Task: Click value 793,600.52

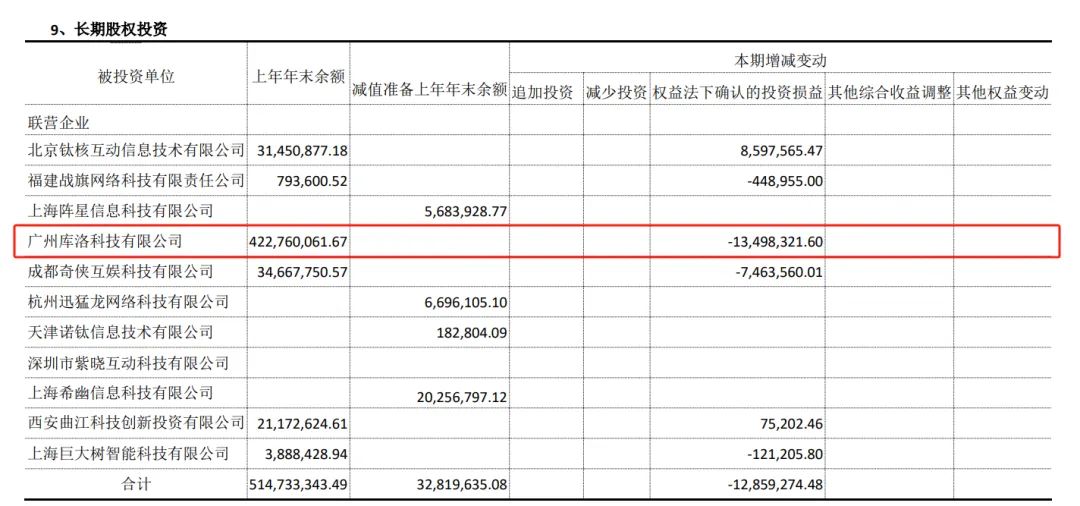Action: click(314, 181)
